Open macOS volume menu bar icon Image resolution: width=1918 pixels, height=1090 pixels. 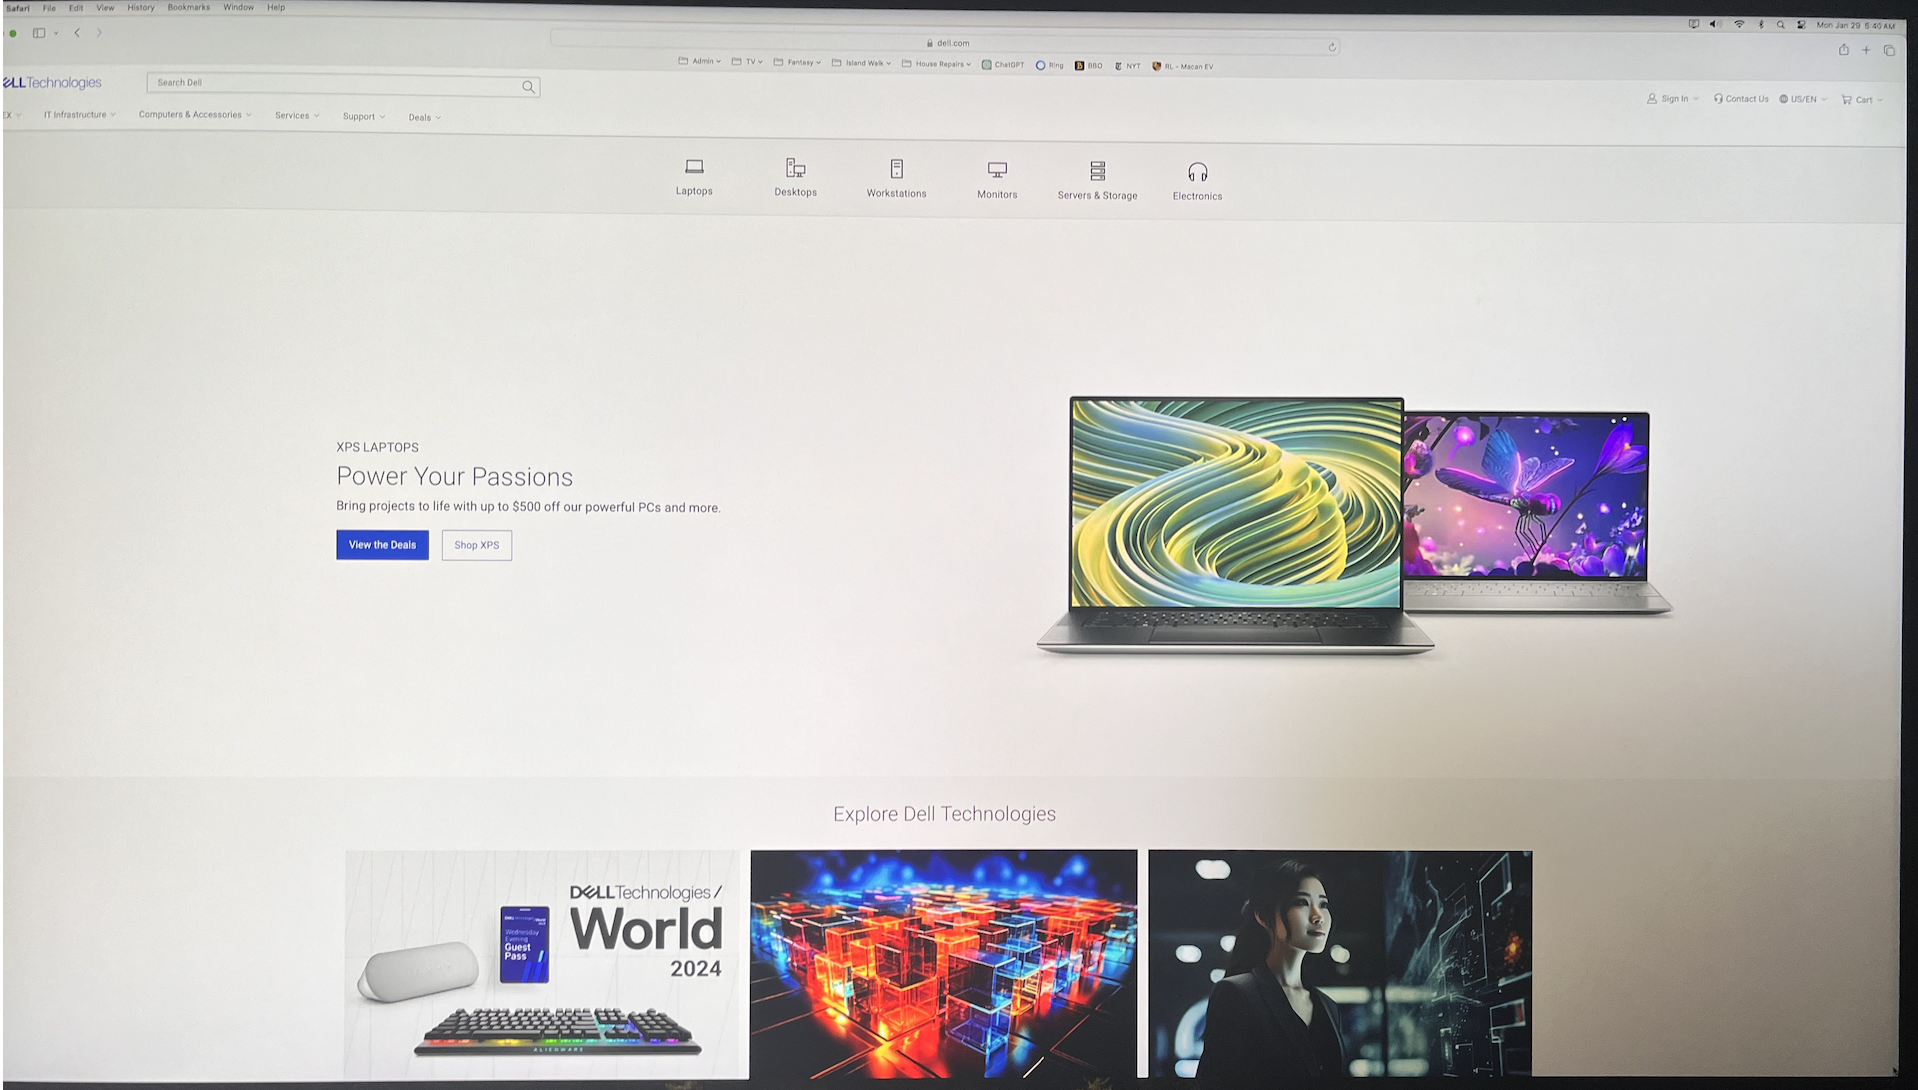(x=1715, y=24)
